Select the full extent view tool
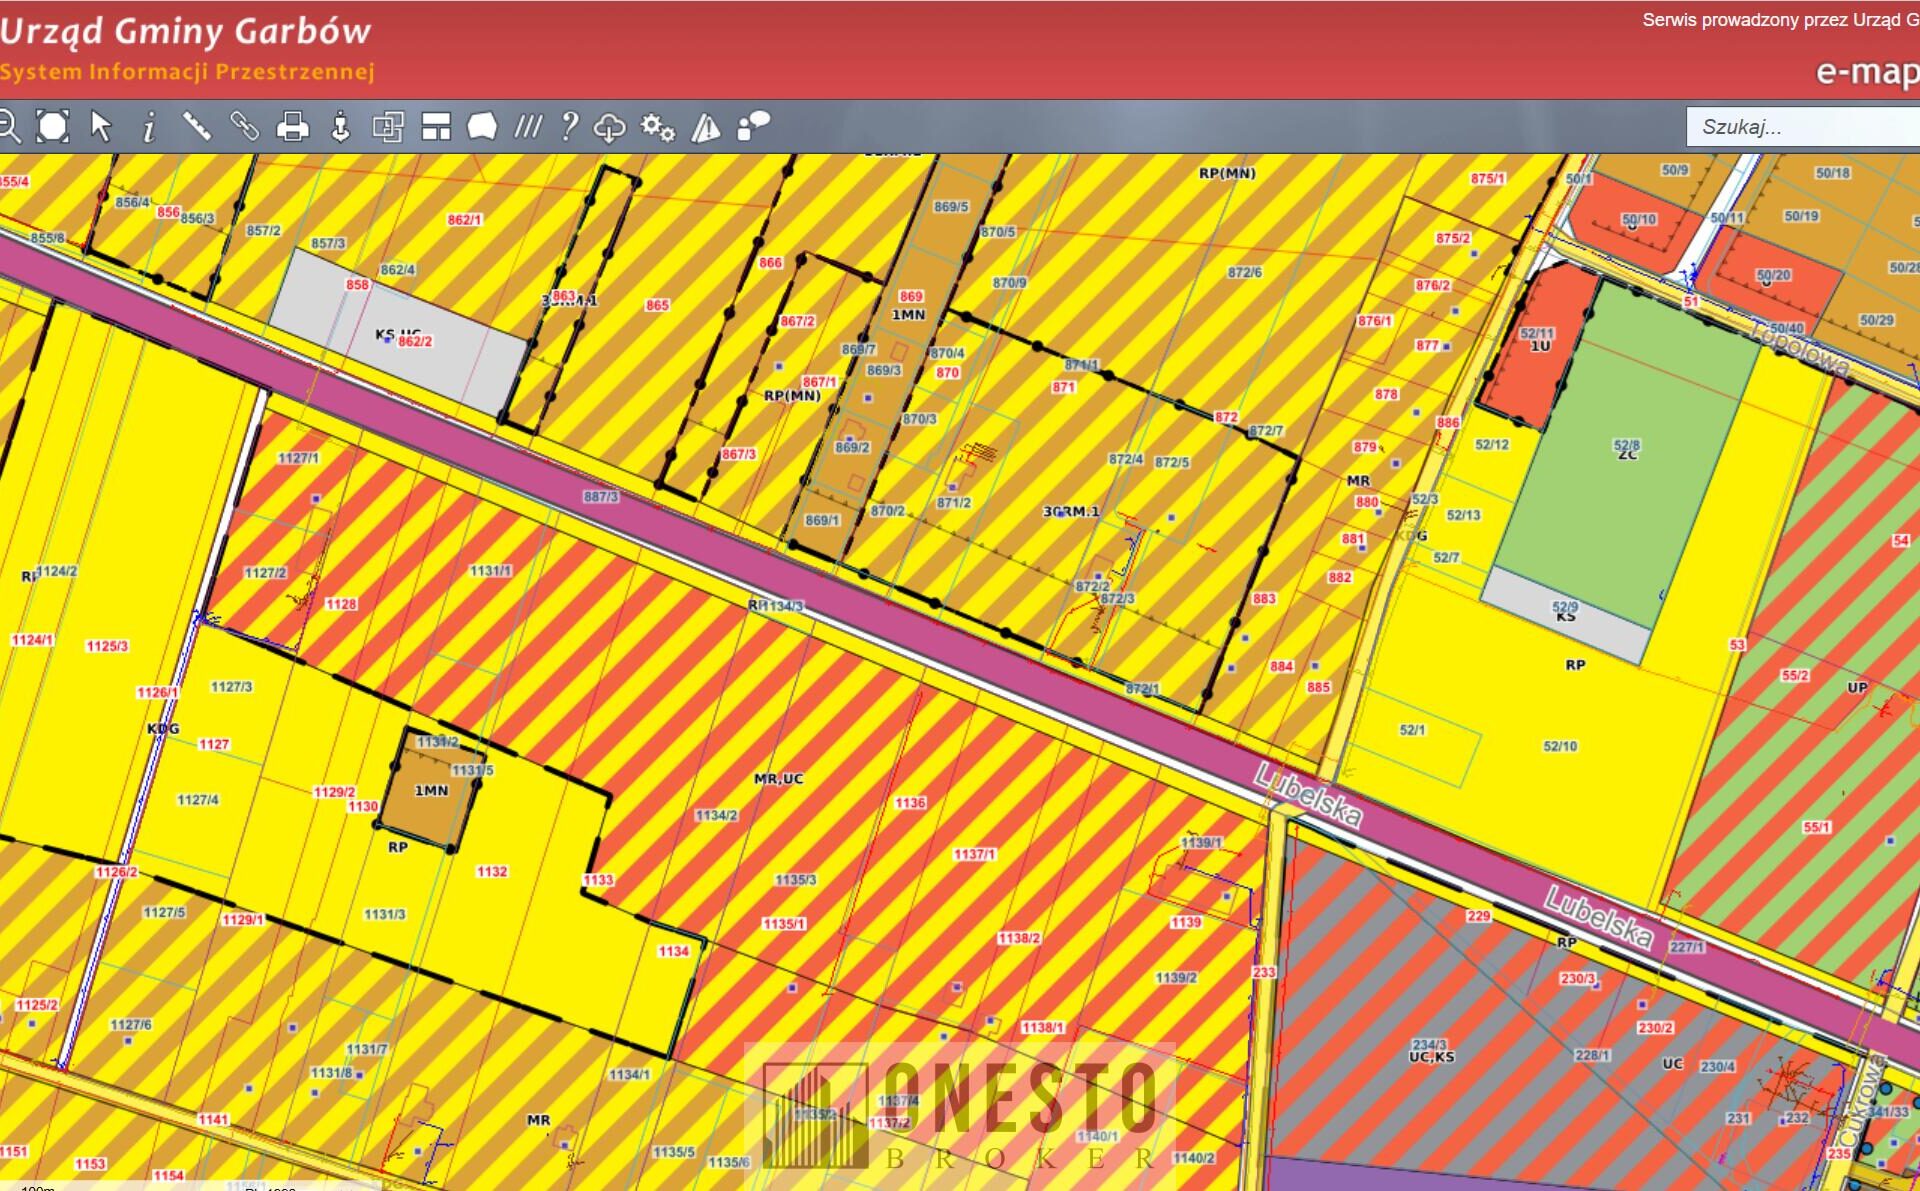This screenshot has height=1191, width=1920. tap(53, 127)
